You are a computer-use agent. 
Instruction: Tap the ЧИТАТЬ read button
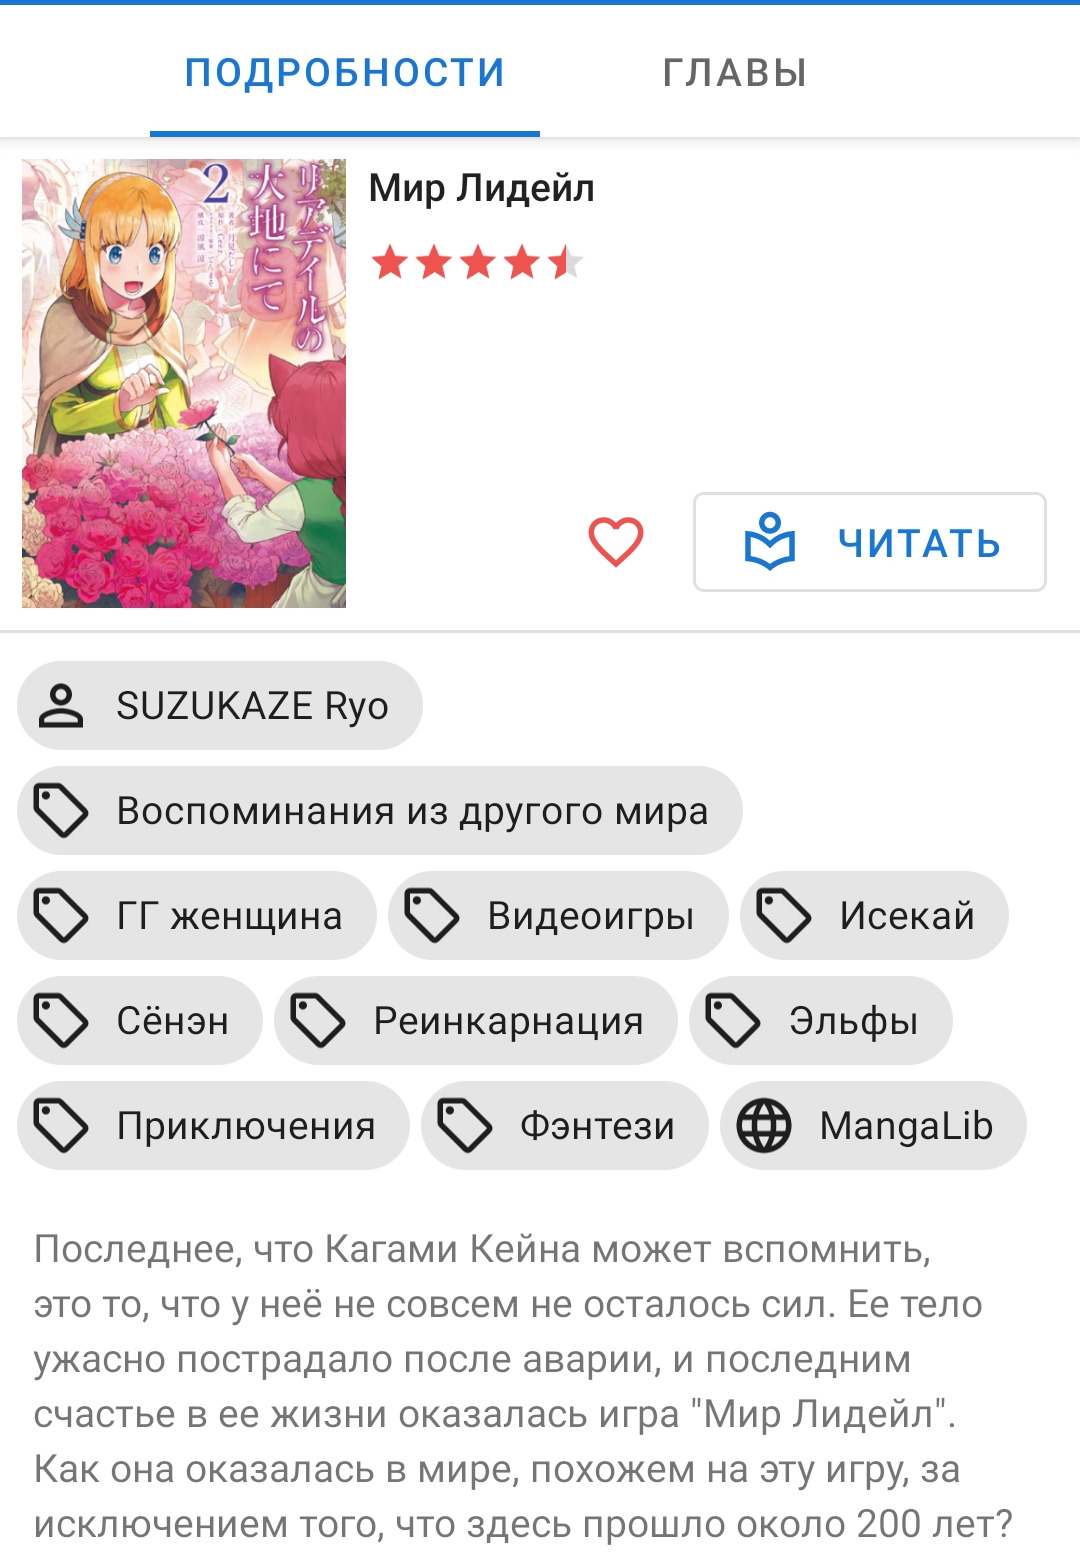(870, 542)
